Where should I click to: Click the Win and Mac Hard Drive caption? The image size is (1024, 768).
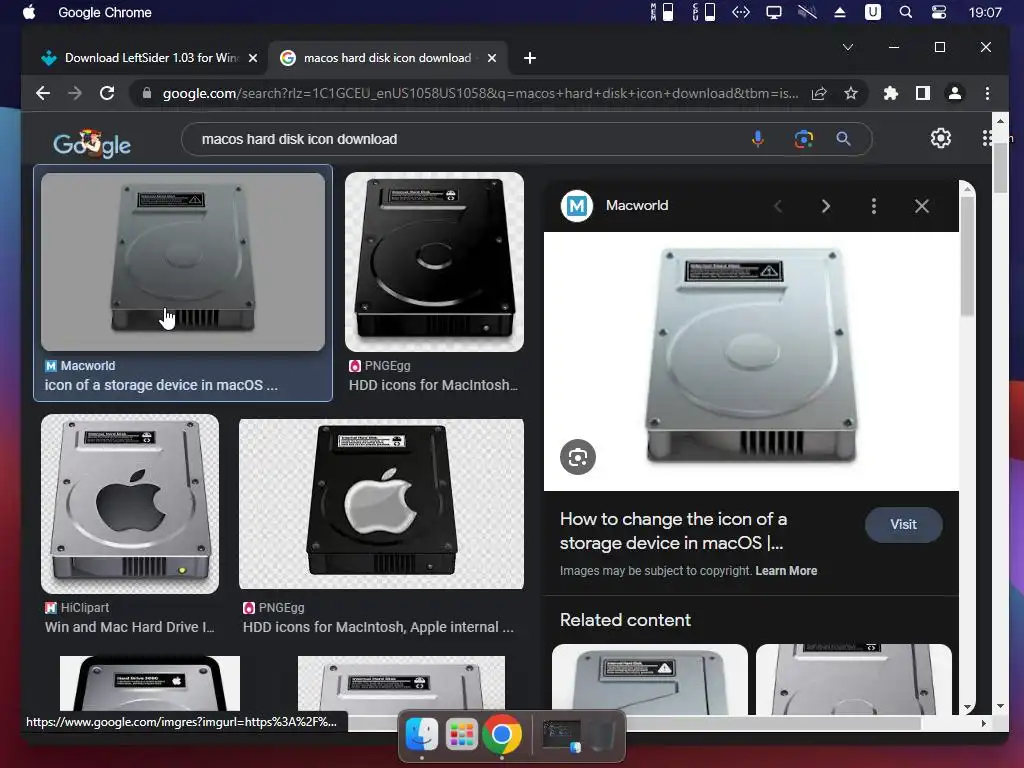(x=129, y=627)
